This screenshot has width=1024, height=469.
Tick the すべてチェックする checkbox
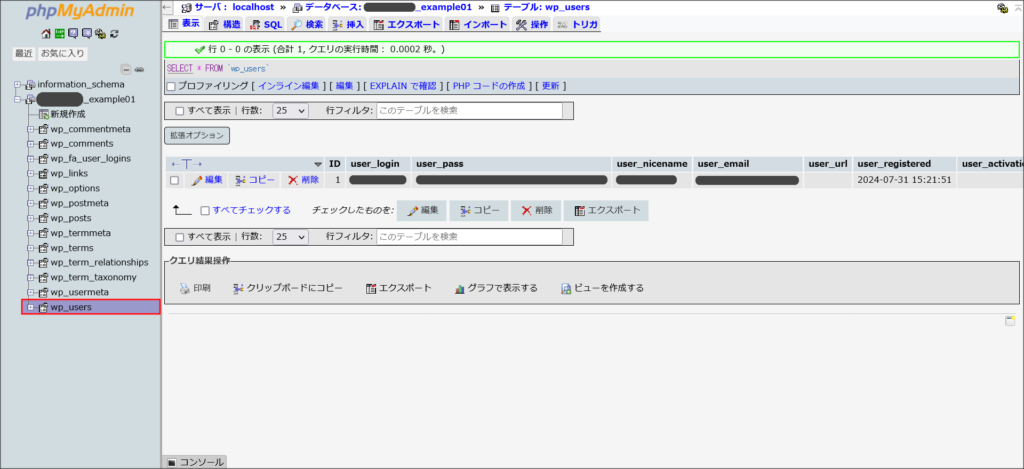[205, 211]
